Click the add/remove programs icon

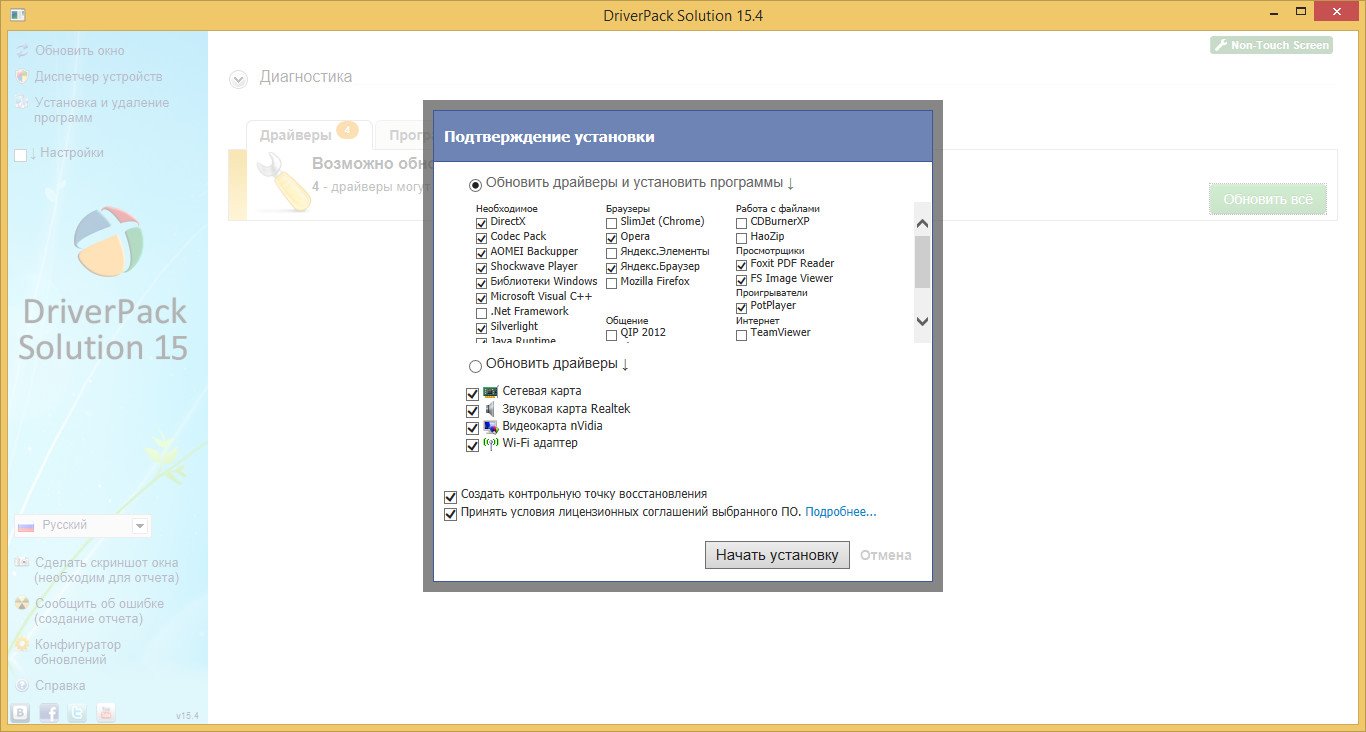(x=22, y=103)
